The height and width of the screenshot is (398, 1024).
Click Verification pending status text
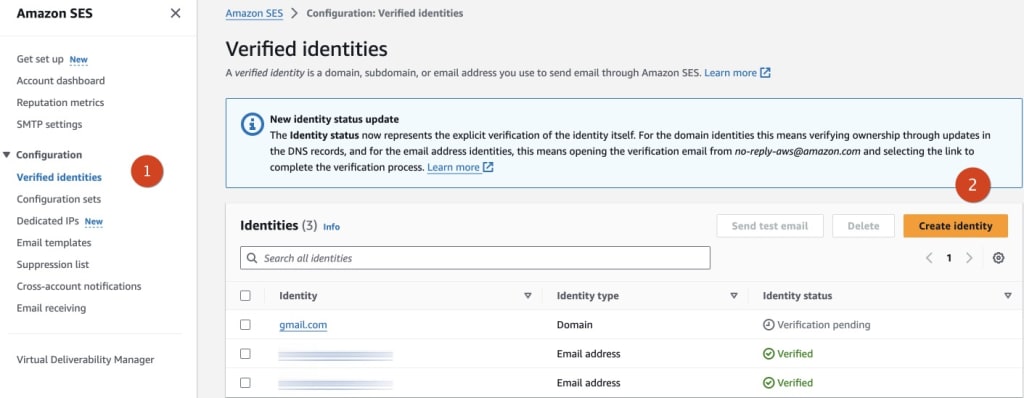pos(824,325)
